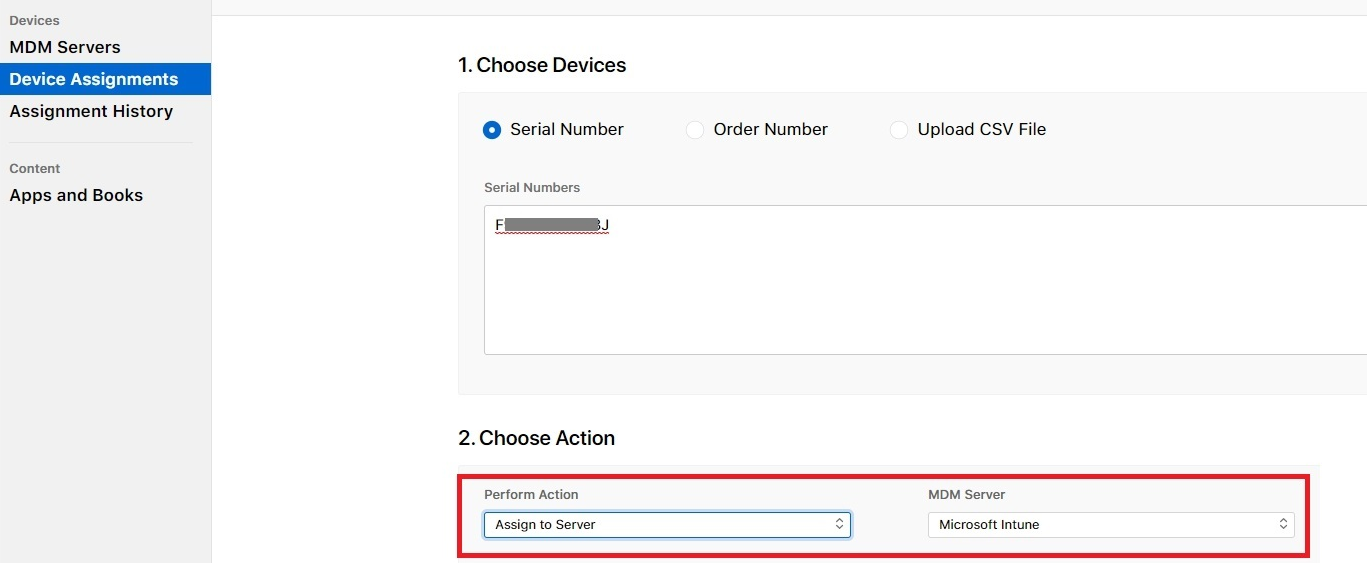Click the Content sidebar group label

(x=35, y=168)
